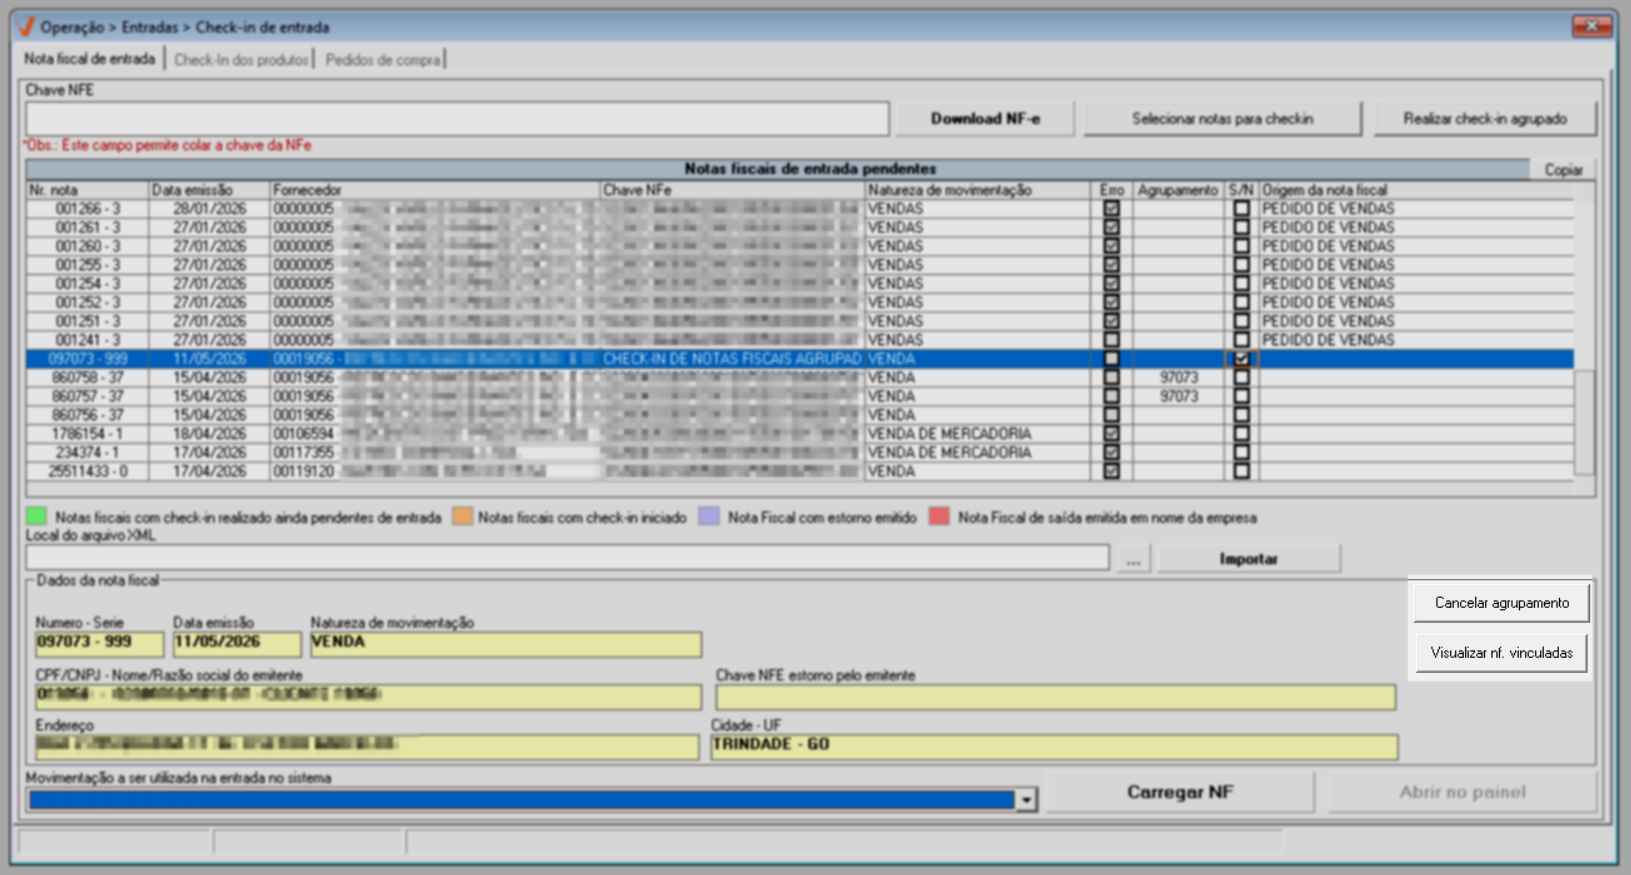Click Realizar check-in agrupado button

[1485, 119]
